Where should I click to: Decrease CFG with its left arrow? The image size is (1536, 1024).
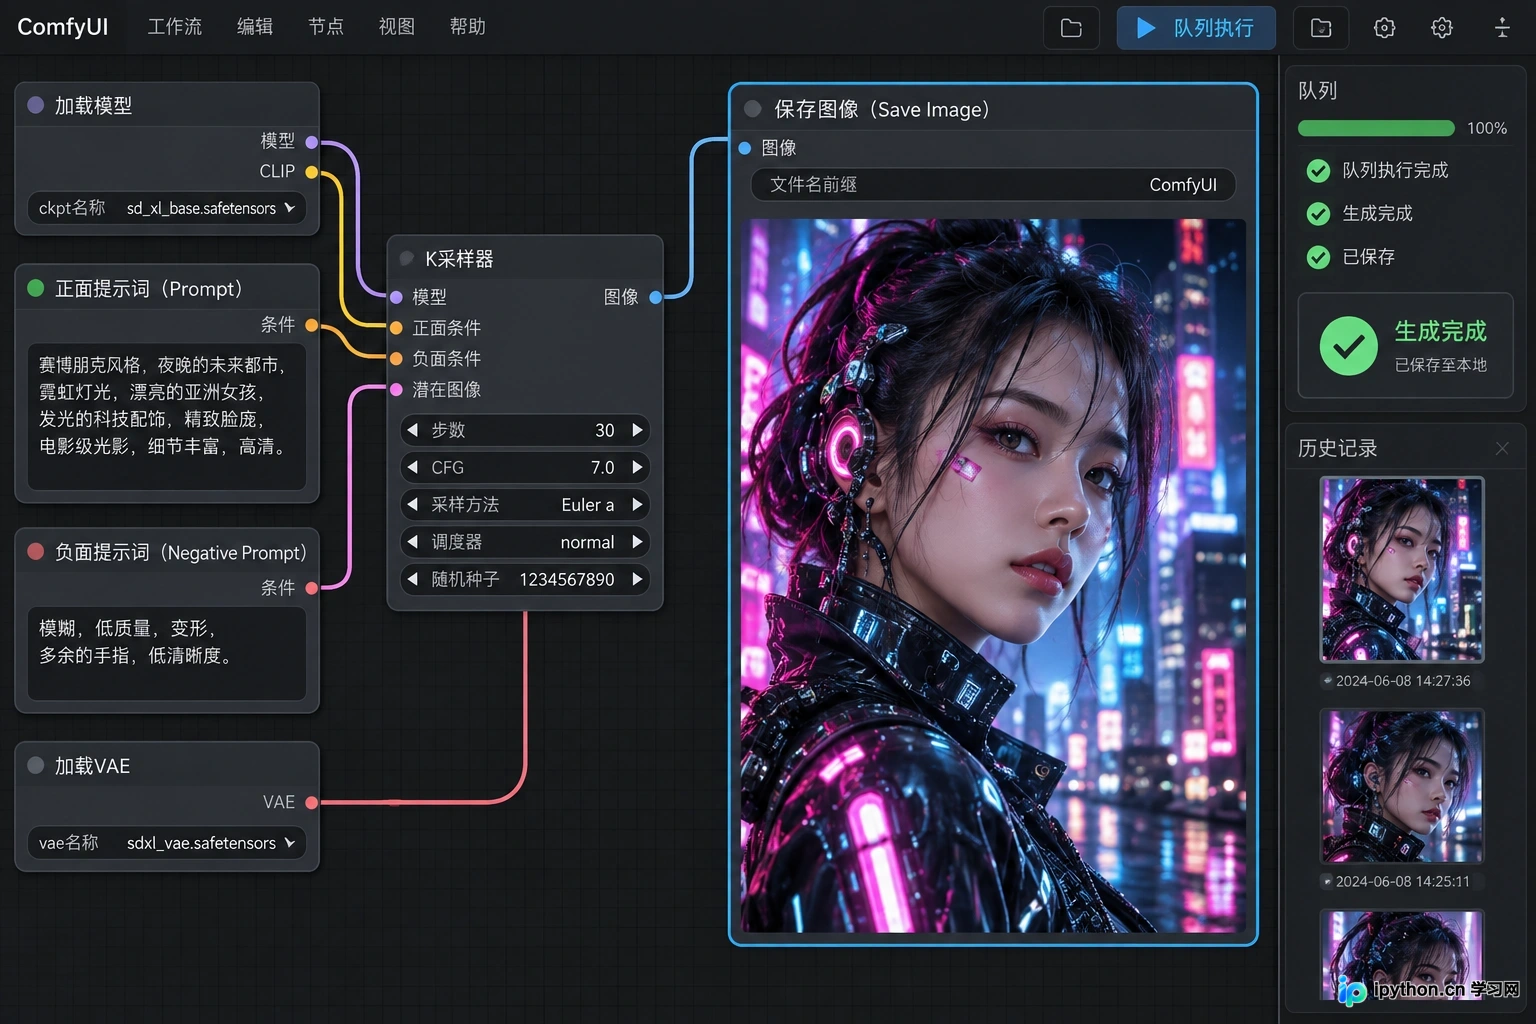point(412,467)
